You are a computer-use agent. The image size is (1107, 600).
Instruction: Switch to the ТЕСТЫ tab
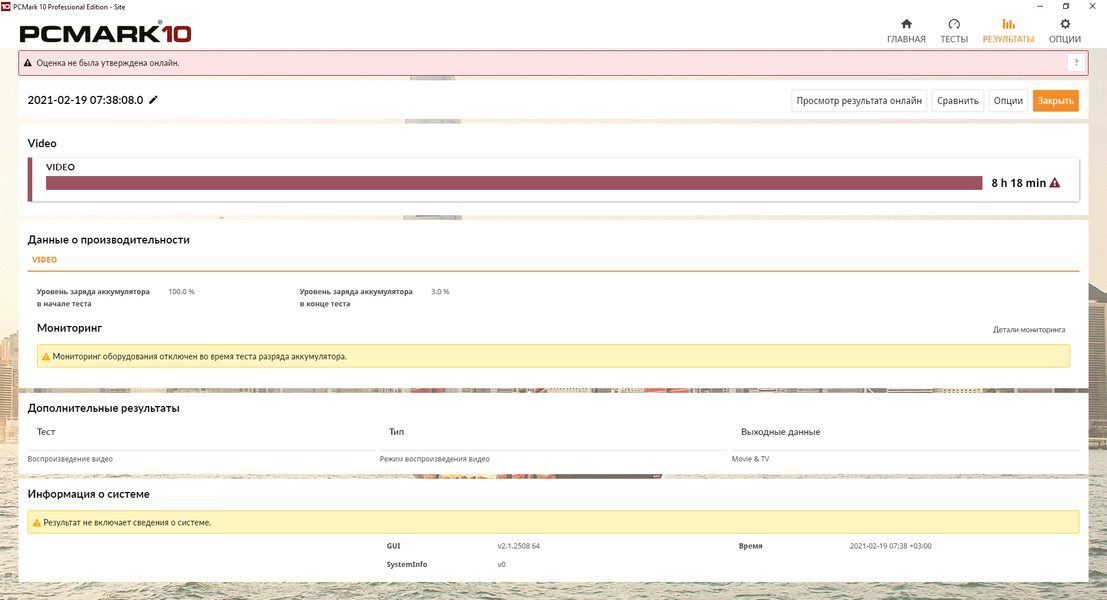click(x=954, y=32)
